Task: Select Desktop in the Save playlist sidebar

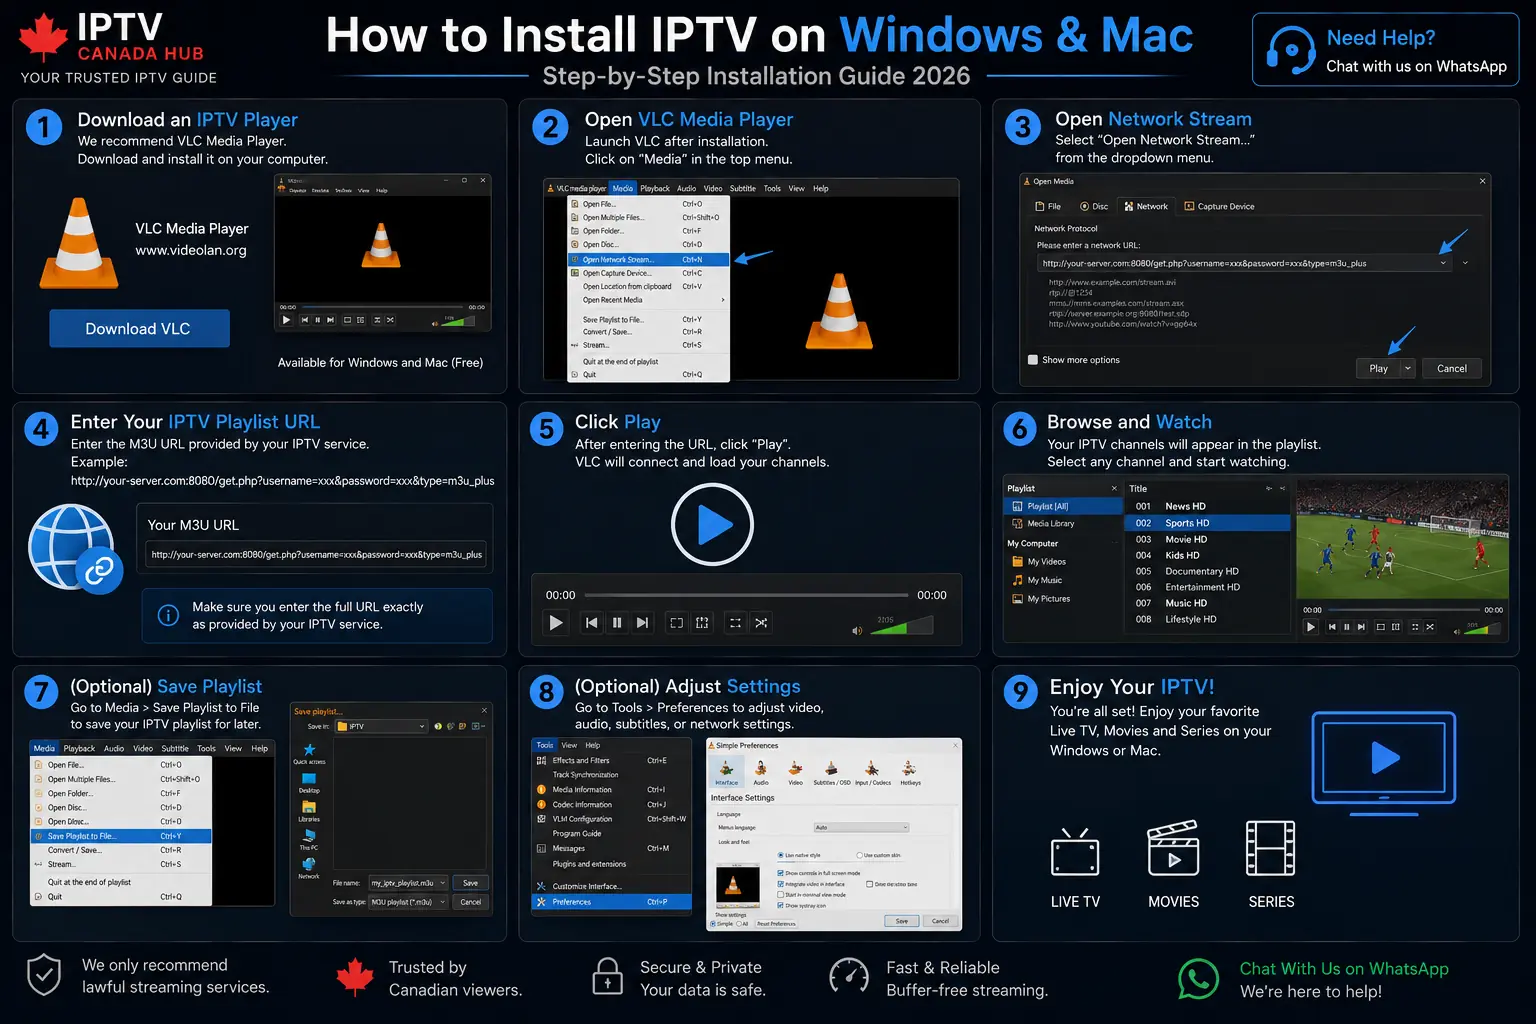Action: point(309,782)
